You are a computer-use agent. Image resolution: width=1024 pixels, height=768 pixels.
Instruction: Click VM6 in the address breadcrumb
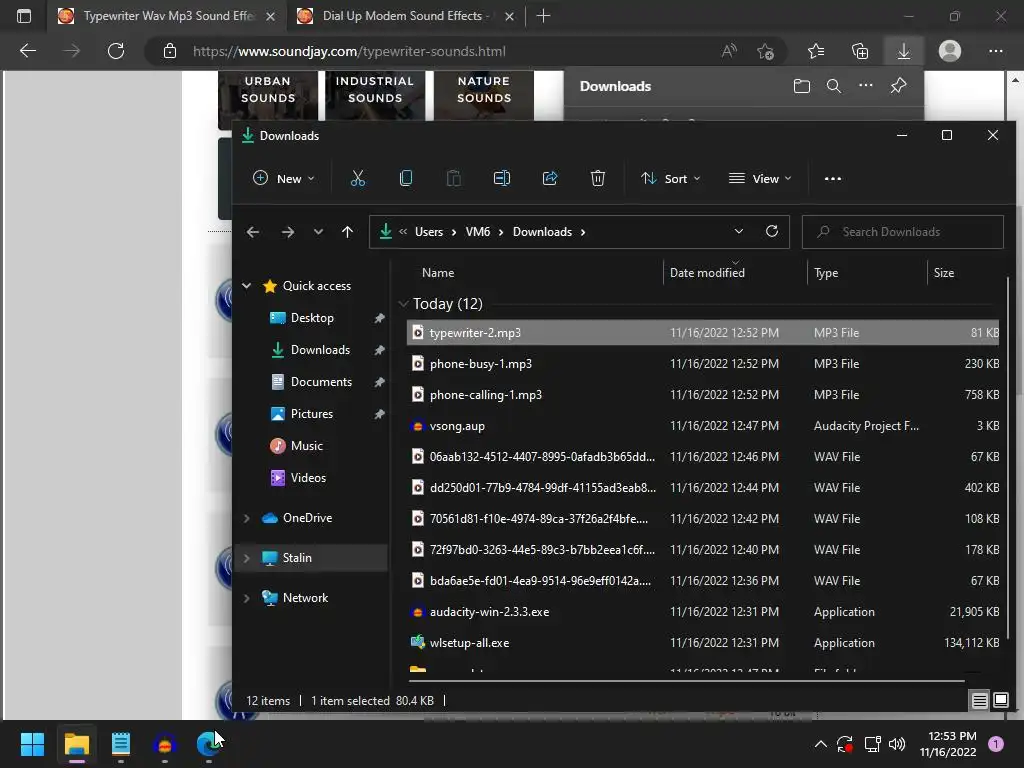477,232
